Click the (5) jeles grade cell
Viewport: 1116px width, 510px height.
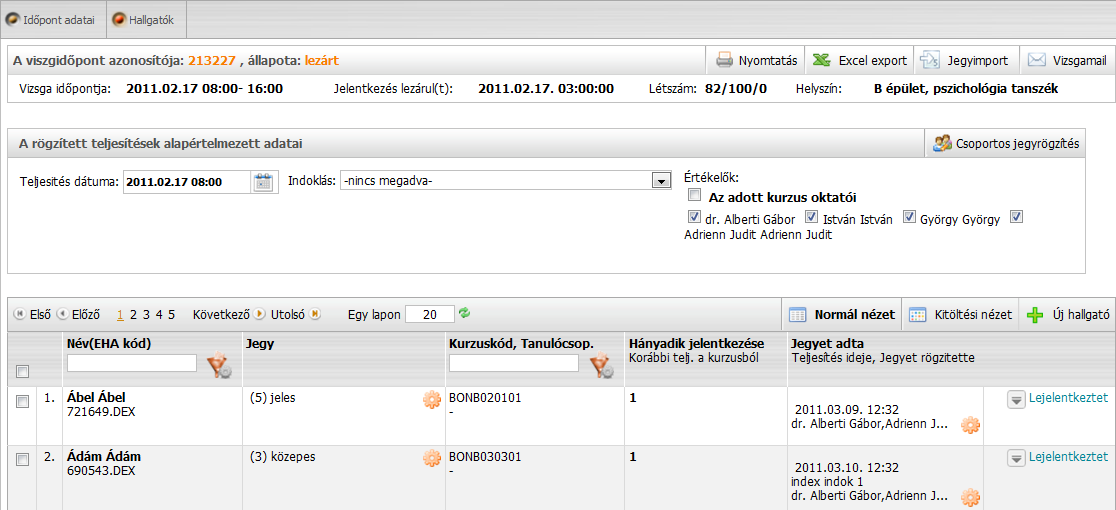coord(273,398)
